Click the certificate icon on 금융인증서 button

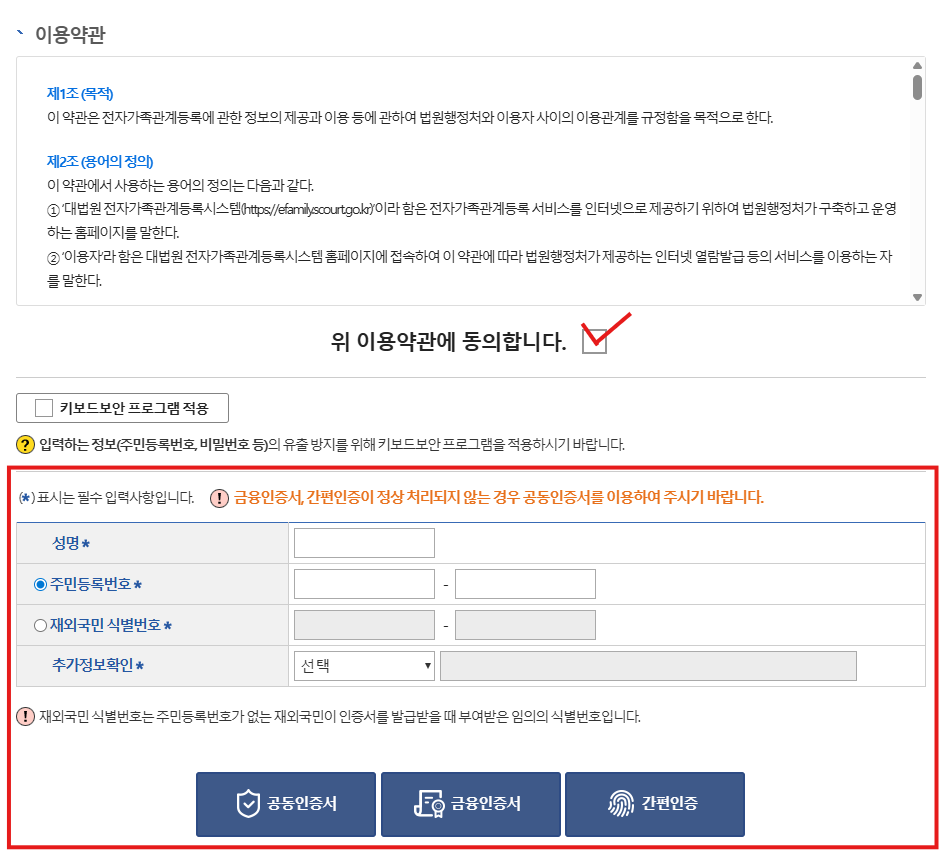click(x=430, y=804)
